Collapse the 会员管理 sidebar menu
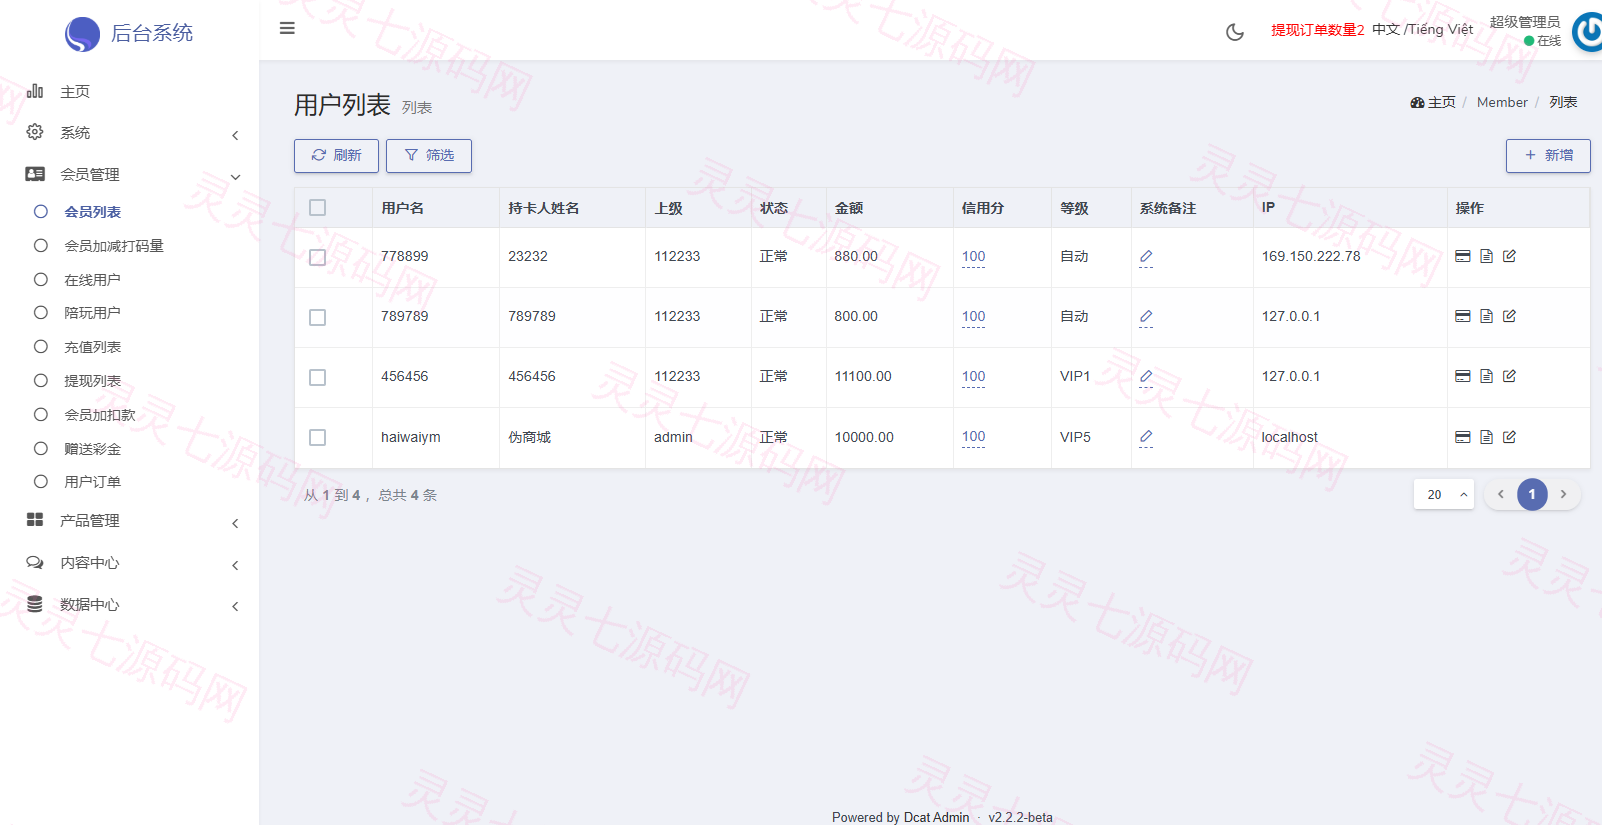Viewport: 1602px width, 825px height. (x=130, y=174)
